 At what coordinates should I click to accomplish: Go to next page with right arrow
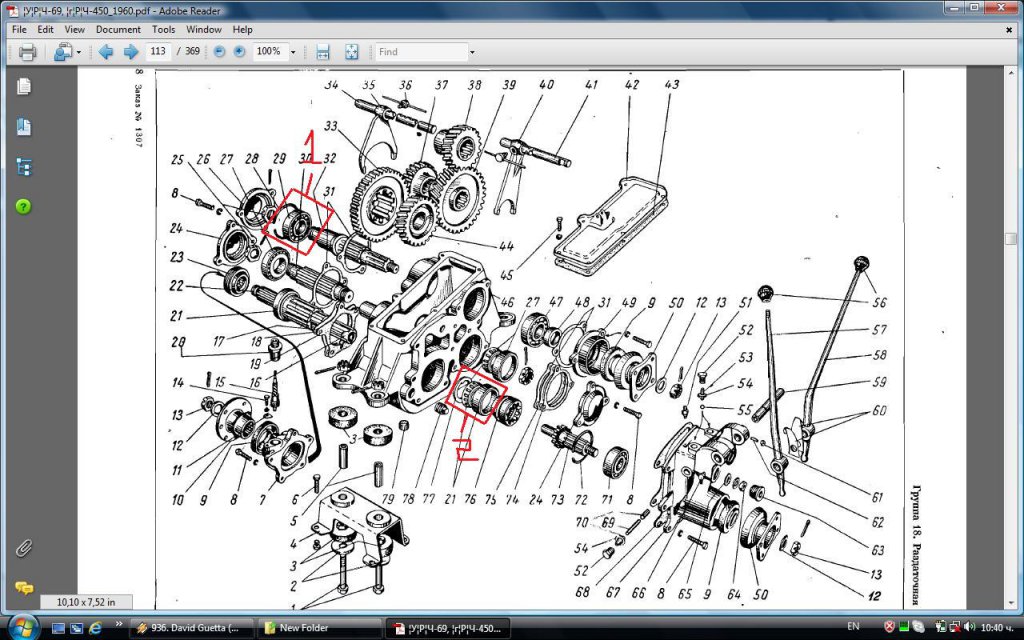tap(130, 52)
